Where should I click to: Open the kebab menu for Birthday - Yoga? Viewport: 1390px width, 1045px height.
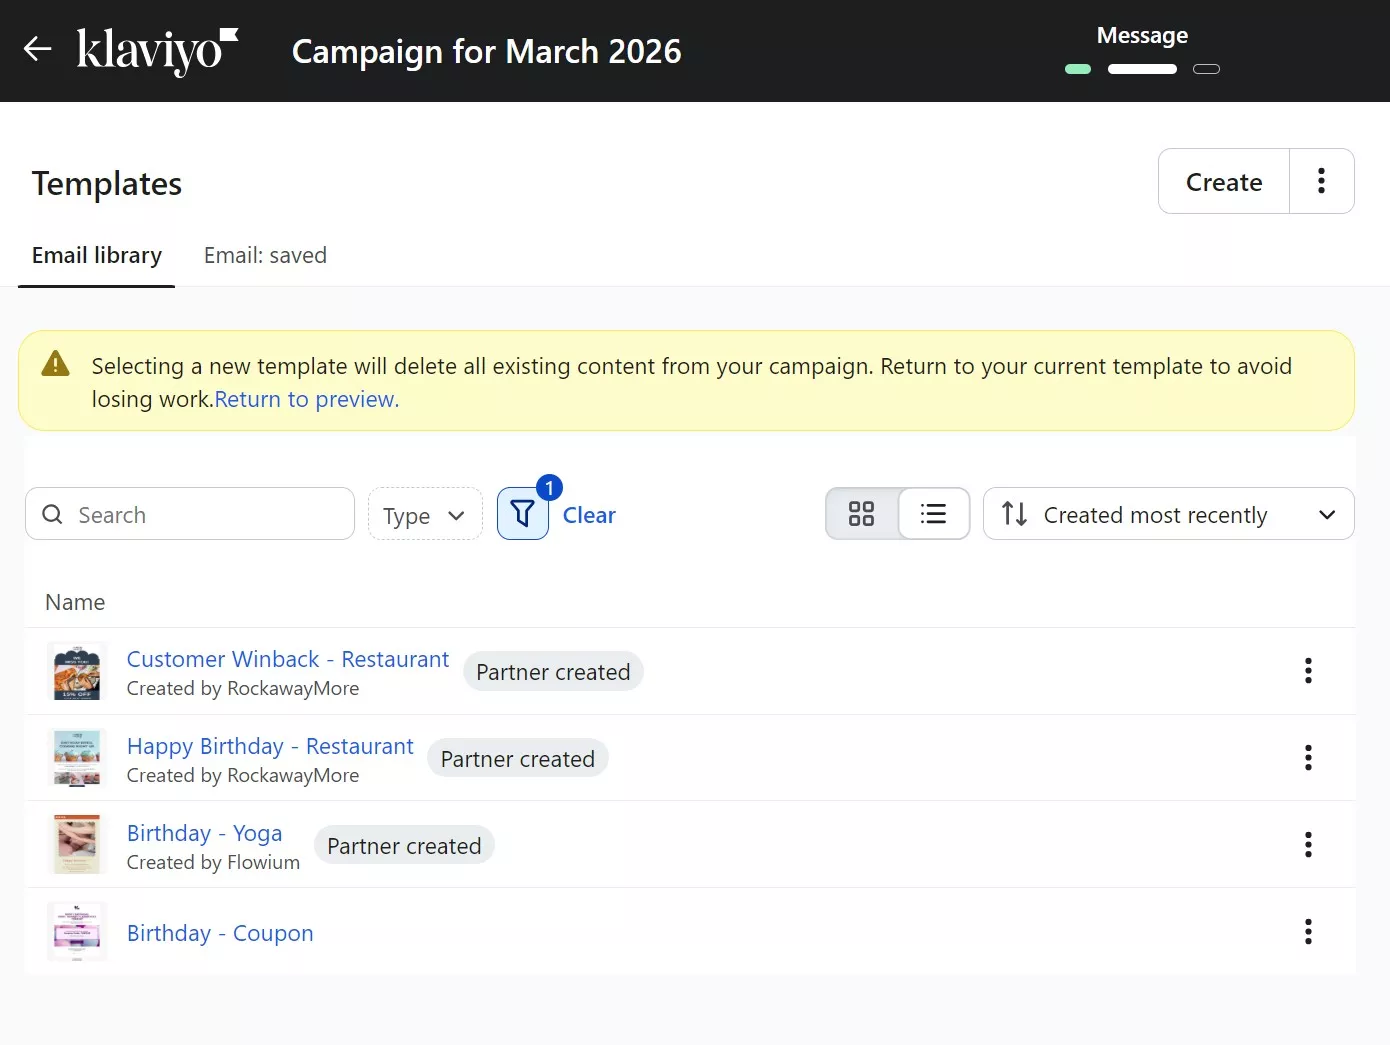[x=1307, y=845]
